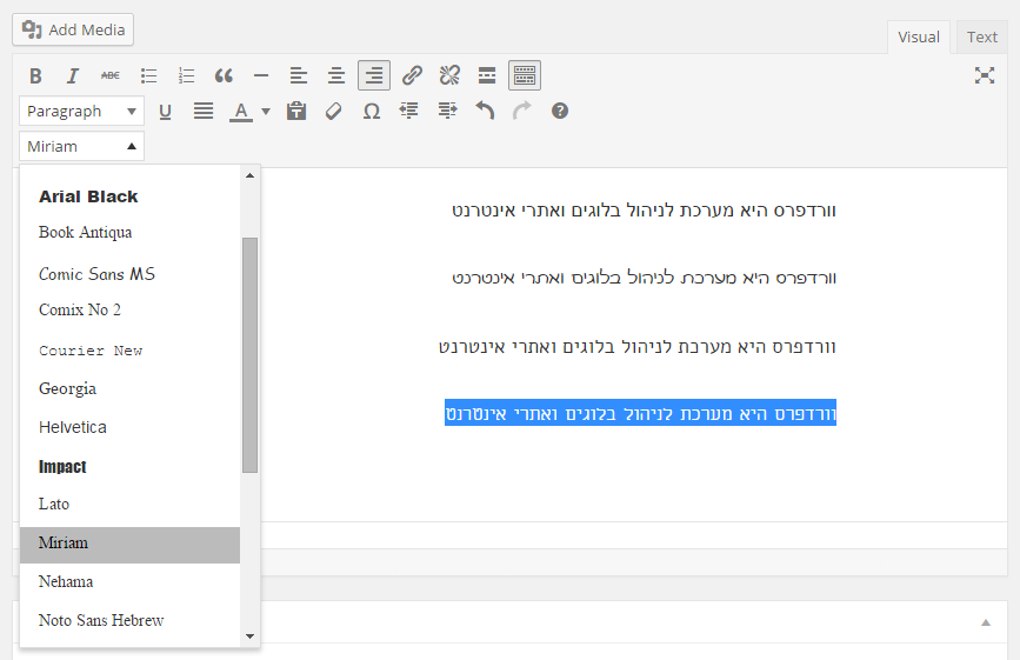This screenshot has height=660, width=1020.
Task: Click the Add Media button
Action: [73, 30]
